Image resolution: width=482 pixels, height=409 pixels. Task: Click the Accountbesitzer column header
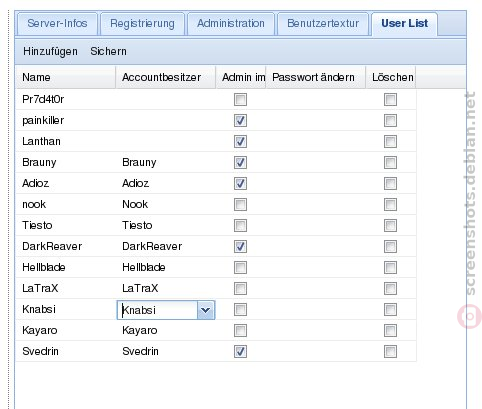pos(166,77)
